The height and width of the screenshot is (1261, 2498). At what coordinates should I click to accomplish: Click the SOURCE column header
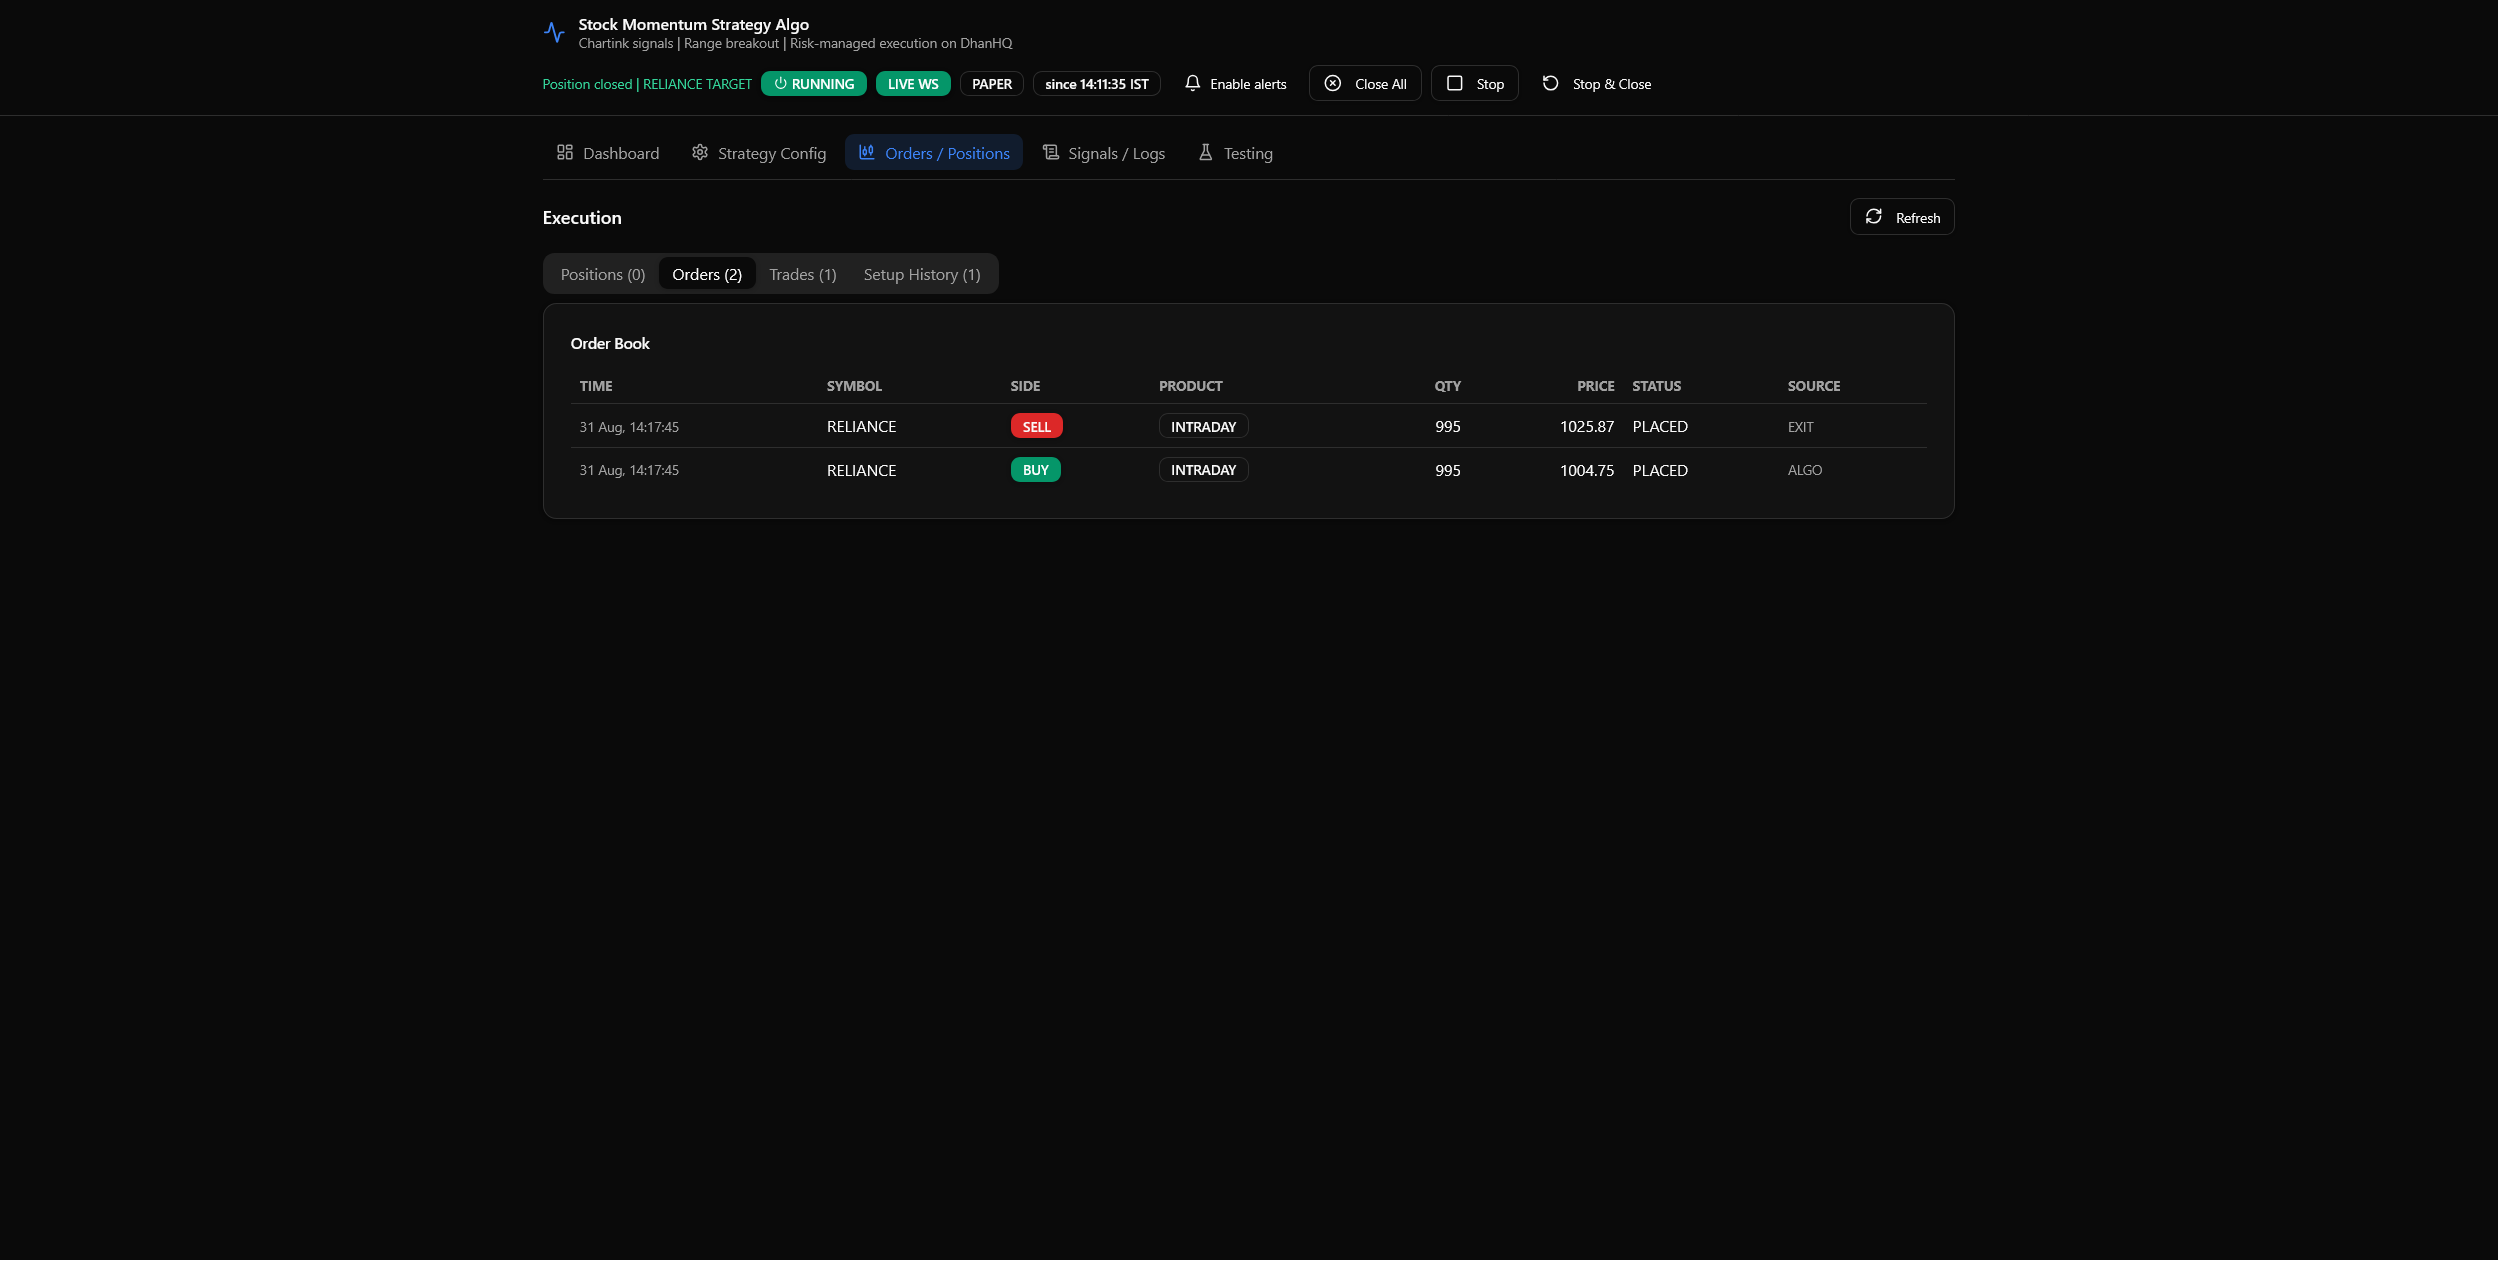point(1814,386)
